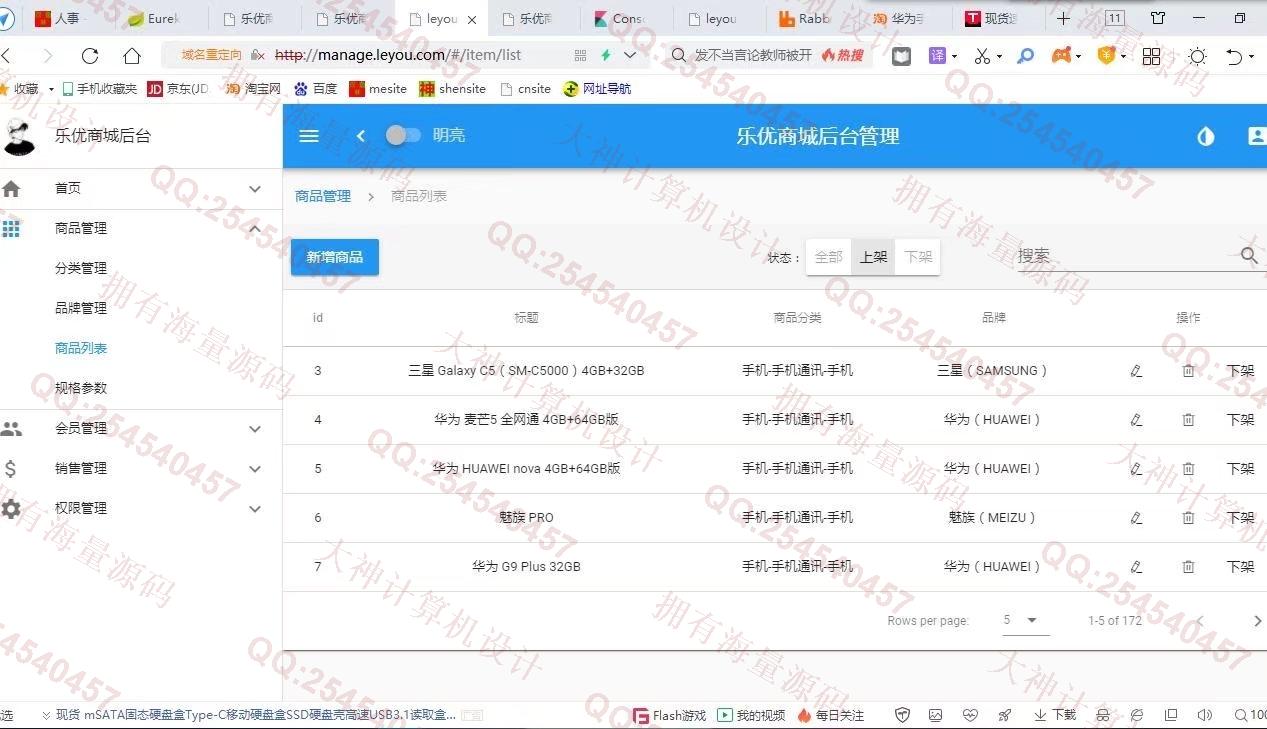Screen dimensions: 1267x729
Task: Click the 搜索 search input field
Action: click(1126, 256)
